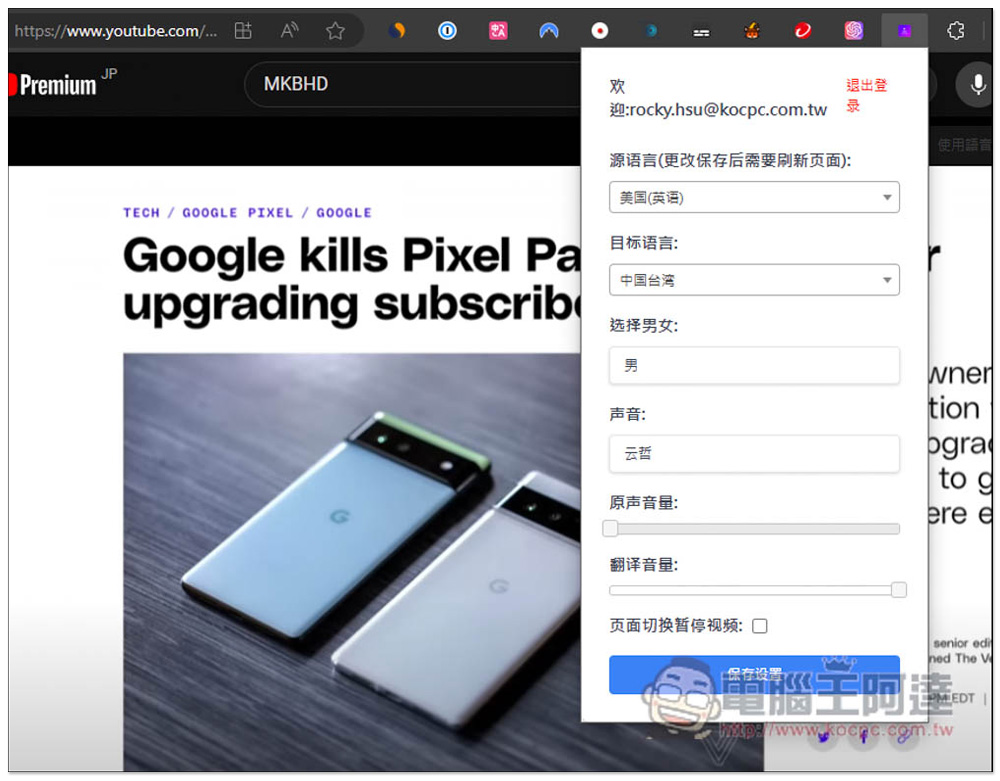Open the source language 美国(英语) dropdown
Viewport: 1000px width, 781px height.
pyautogui.click(x=754, y=197)
